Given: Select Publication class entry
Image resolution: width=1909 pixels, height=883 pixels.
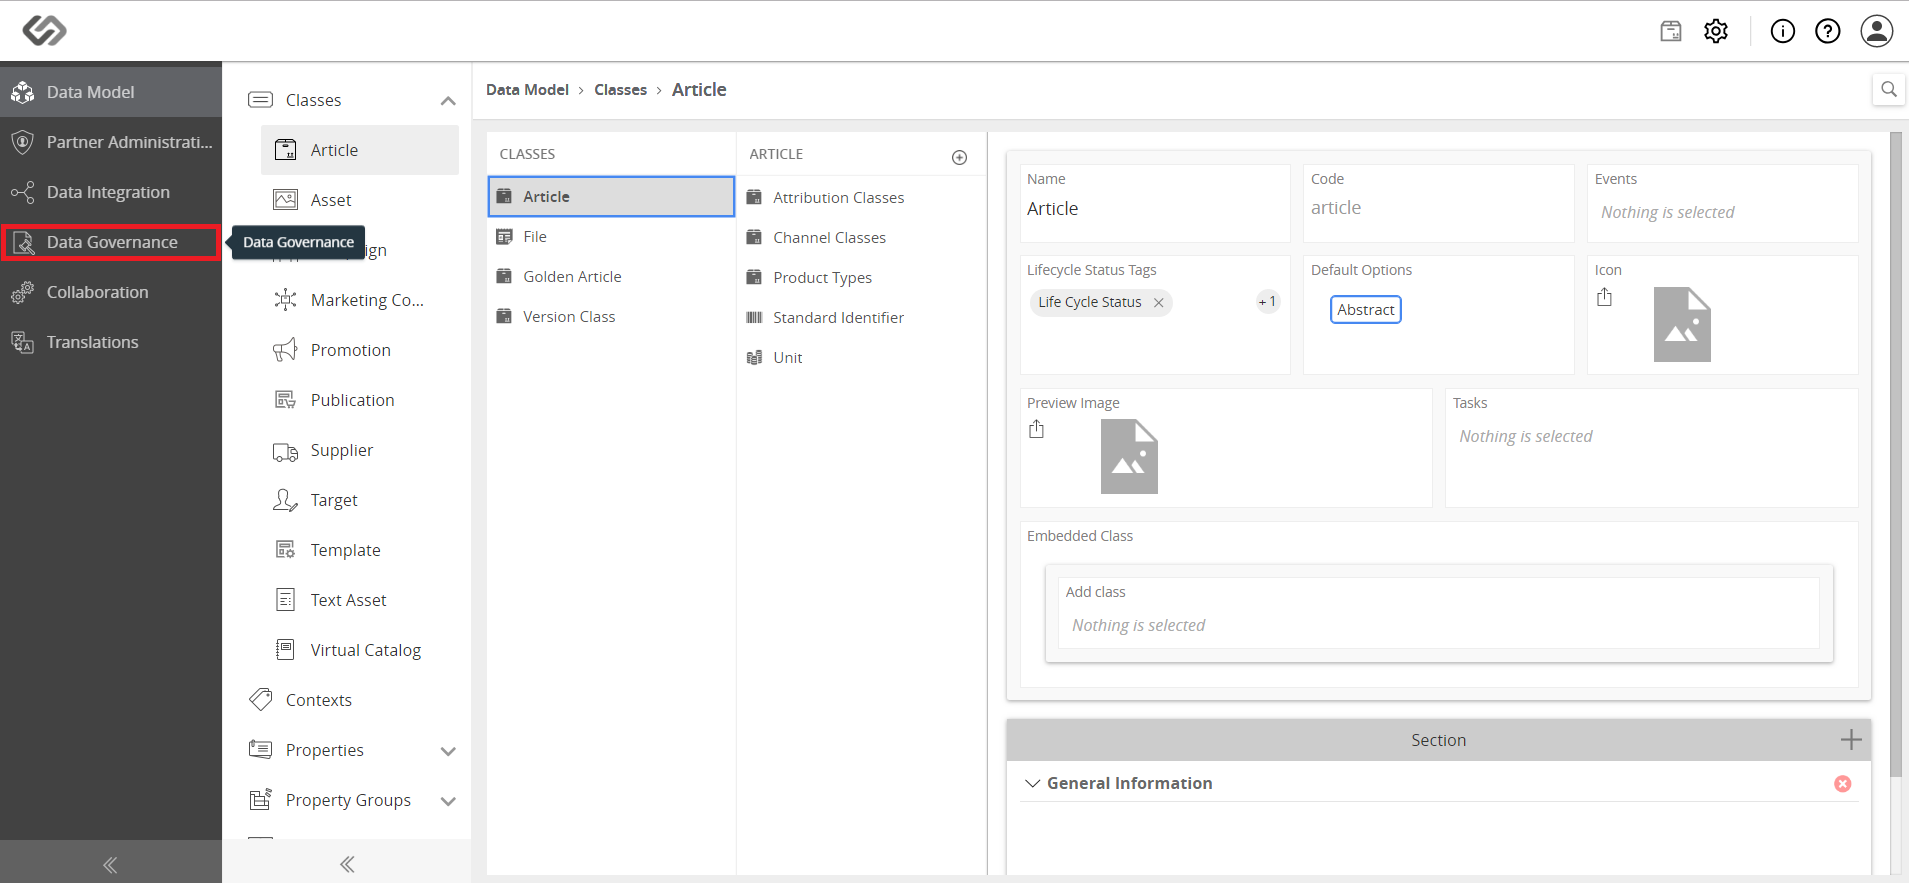Looking at the screenshot, I should [360, 400].
